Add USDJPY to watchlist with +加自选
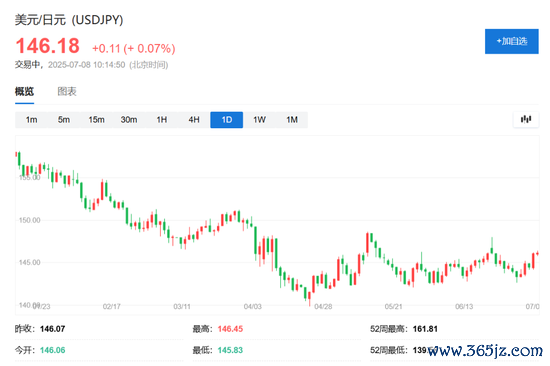Image resolution: width=550 pixels, height=366 pixels. [511, 41]
